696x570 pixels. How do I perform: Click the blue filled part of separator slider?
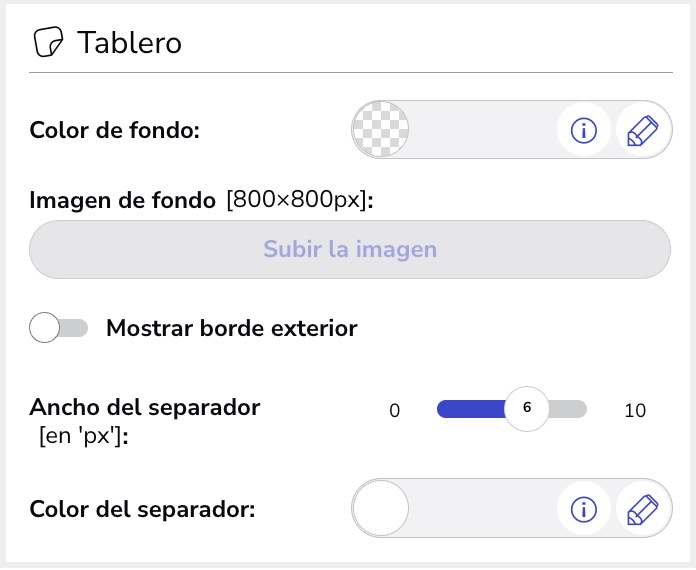471,409
